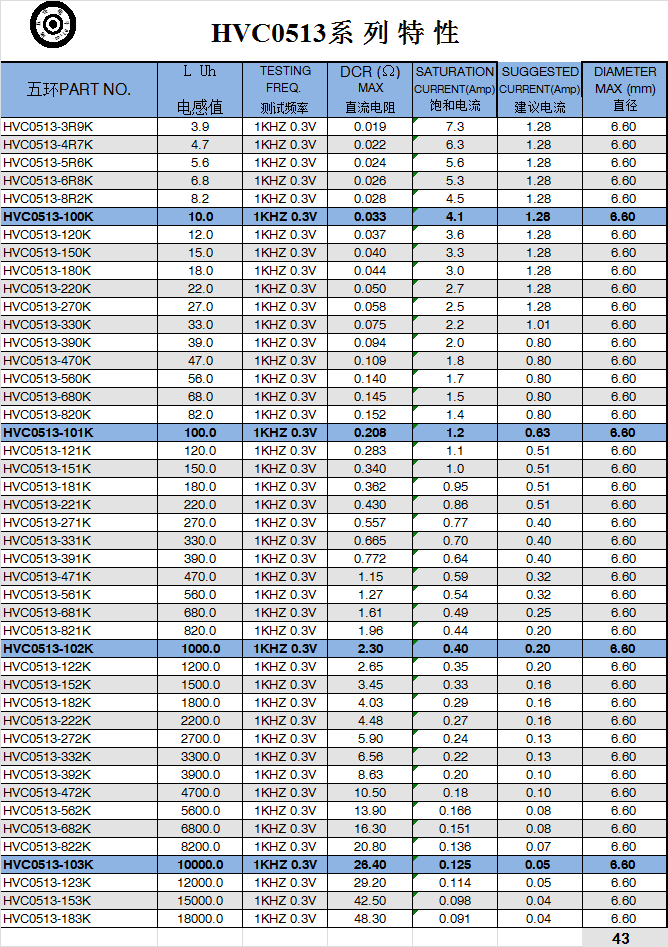Screen dimensions: 668x947
Task: Select inductance value 18000.0
Action: pos(200,919)
